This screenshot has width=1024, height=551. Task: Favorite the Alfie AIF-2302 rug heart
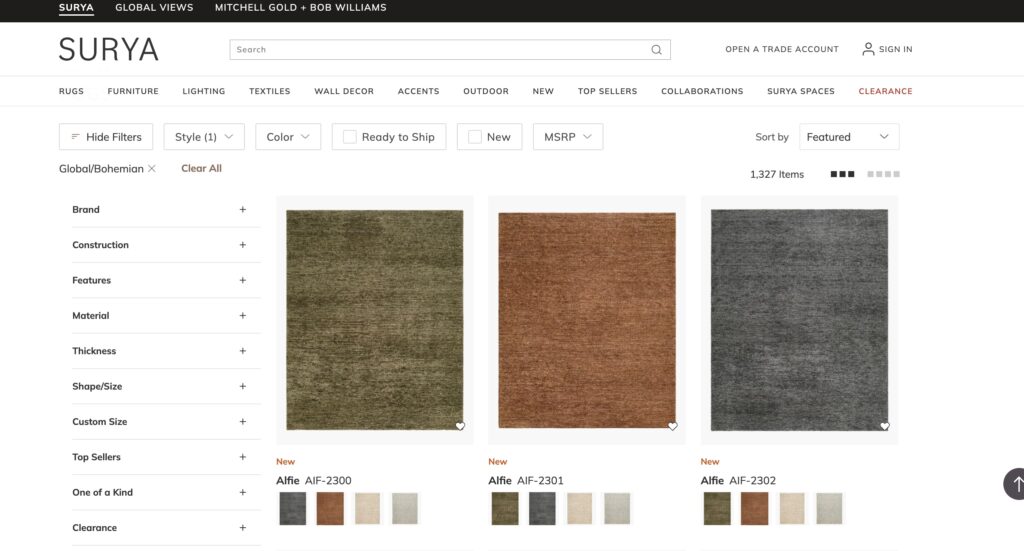tap(884, 426)
